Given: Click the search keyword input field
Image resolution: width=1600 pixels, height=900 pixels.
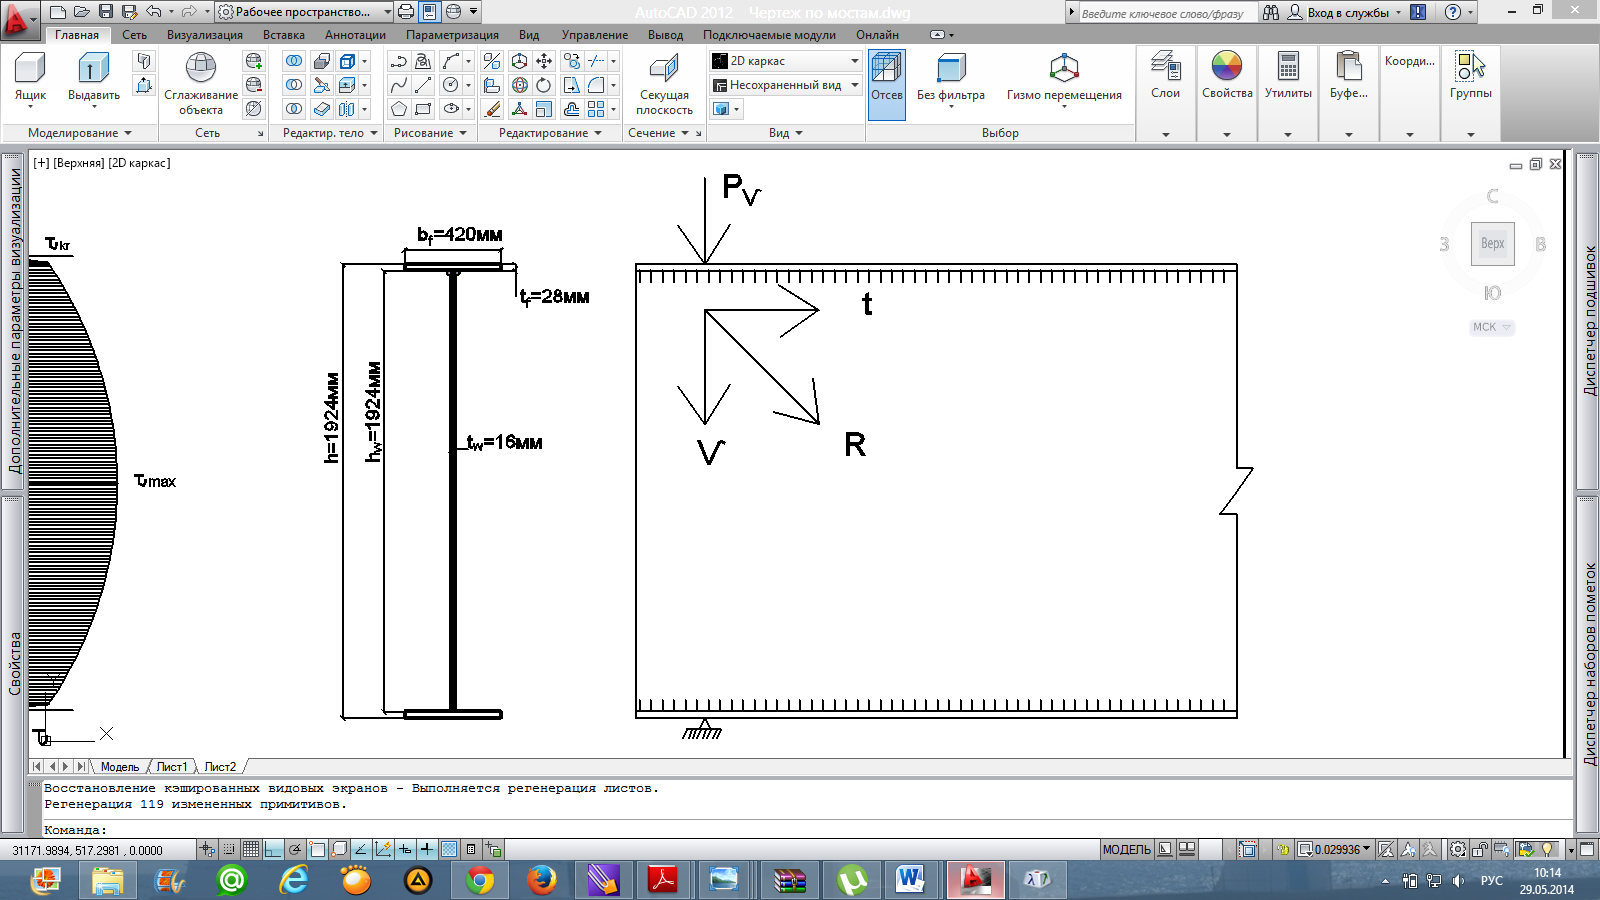Looking at the screenshot, I should [x=1167, y=13].
